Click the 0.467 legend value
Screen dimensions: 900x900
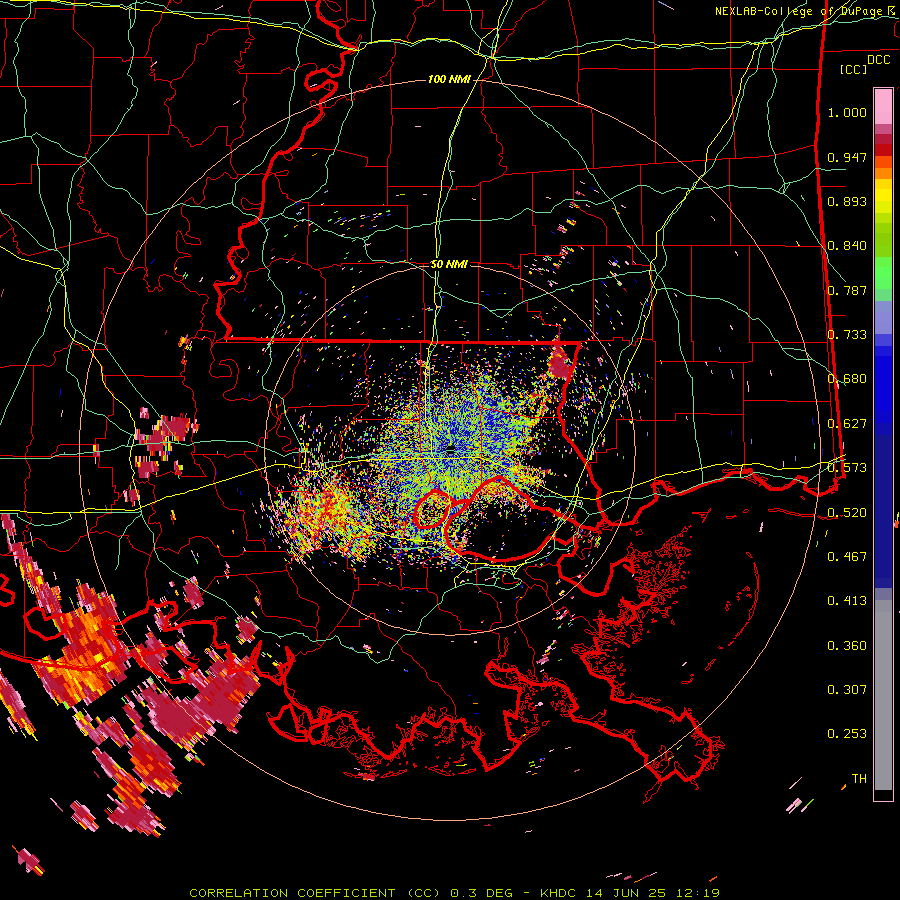pos(847,557)
